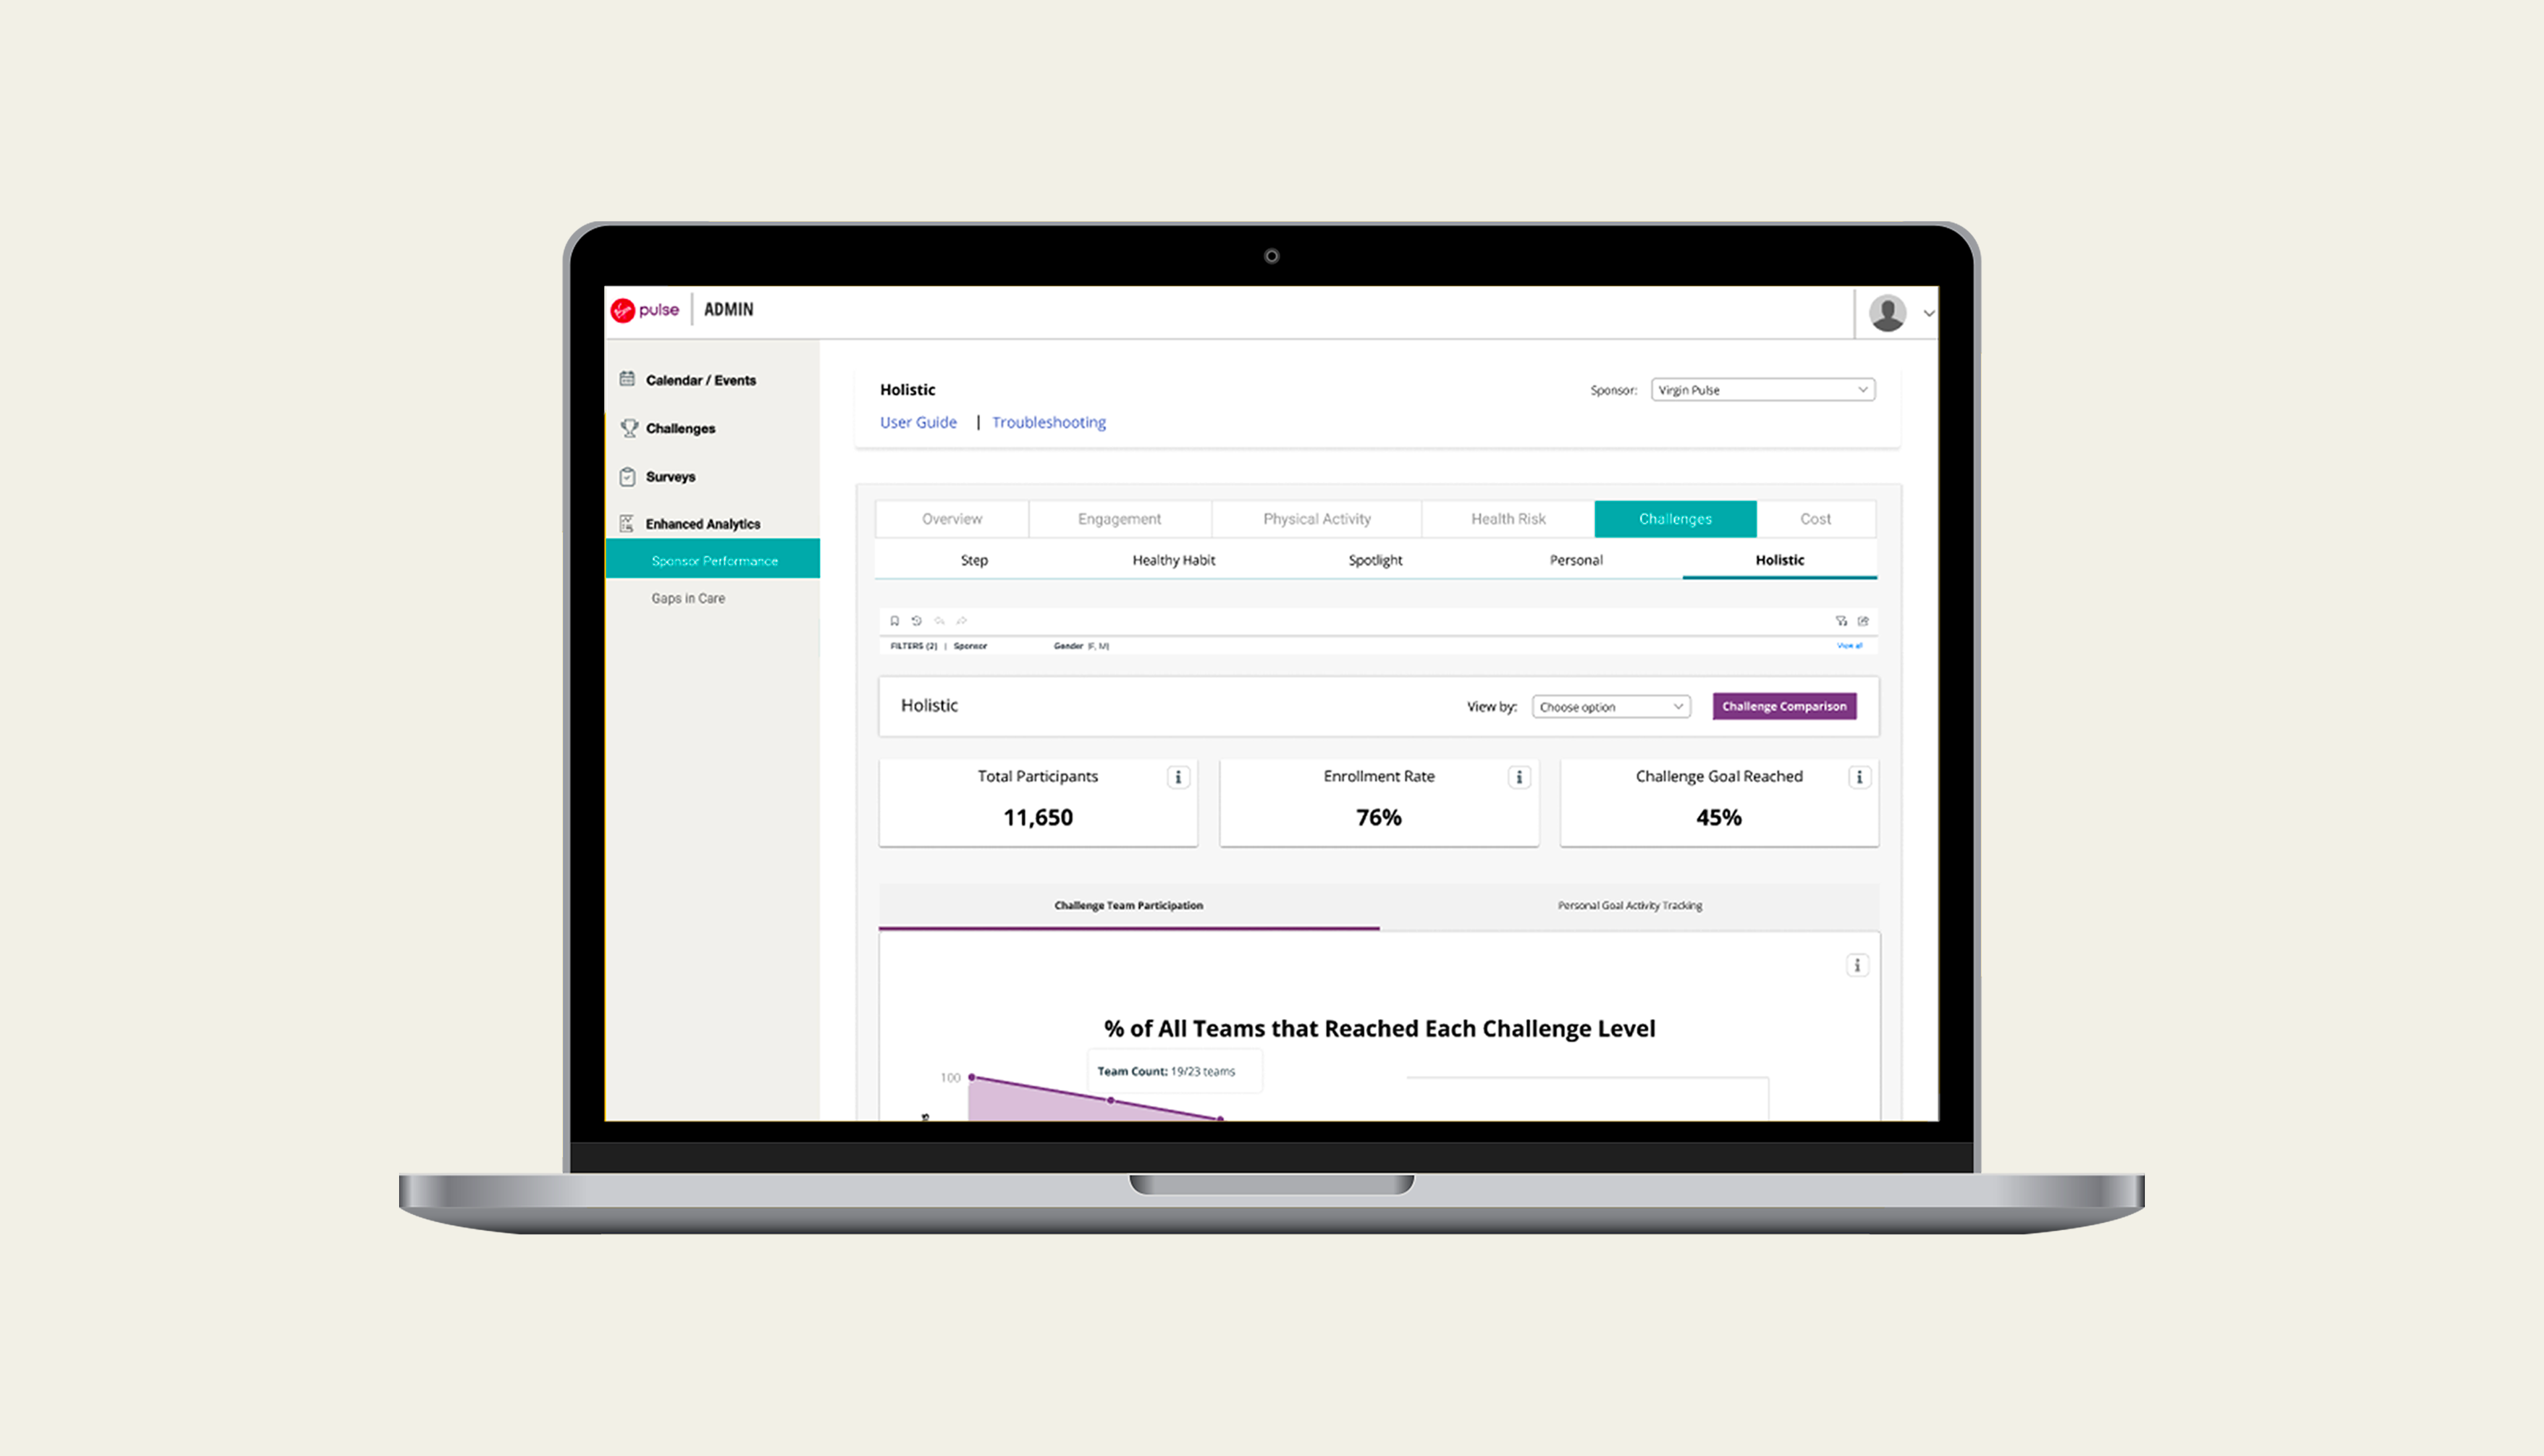
Task: Click the options icon on the chart panel
Action: tap(1857, 965)
